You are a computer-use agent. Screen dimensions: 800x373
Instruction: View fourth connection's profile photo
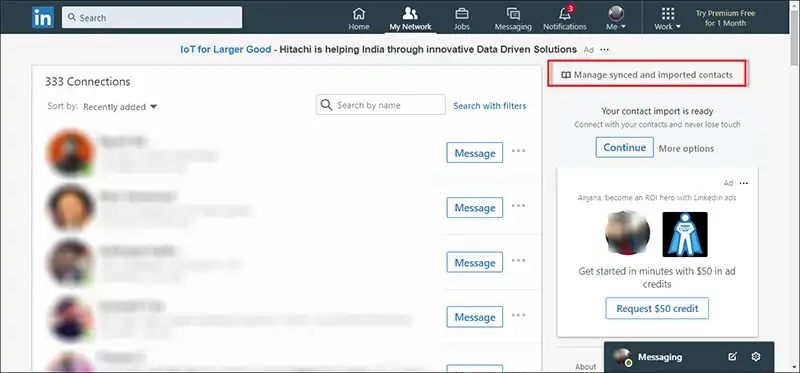(70, 317)
